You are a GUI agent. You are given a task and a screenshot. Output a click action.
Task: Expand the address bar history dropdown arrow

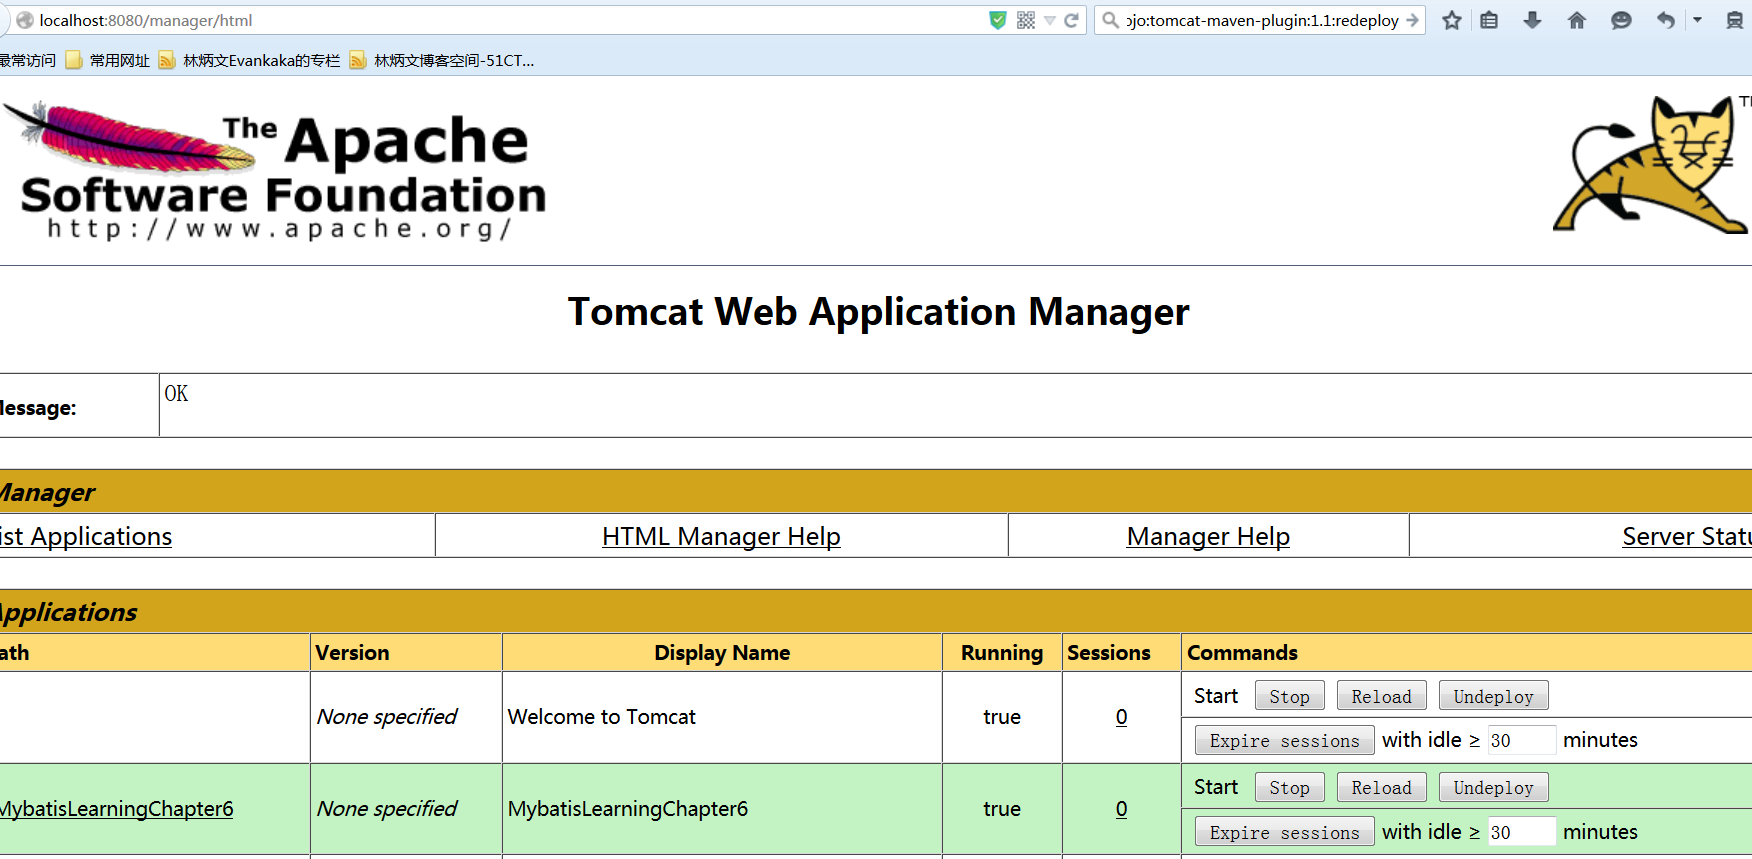pyautogui.click(x=1050, y=20)
